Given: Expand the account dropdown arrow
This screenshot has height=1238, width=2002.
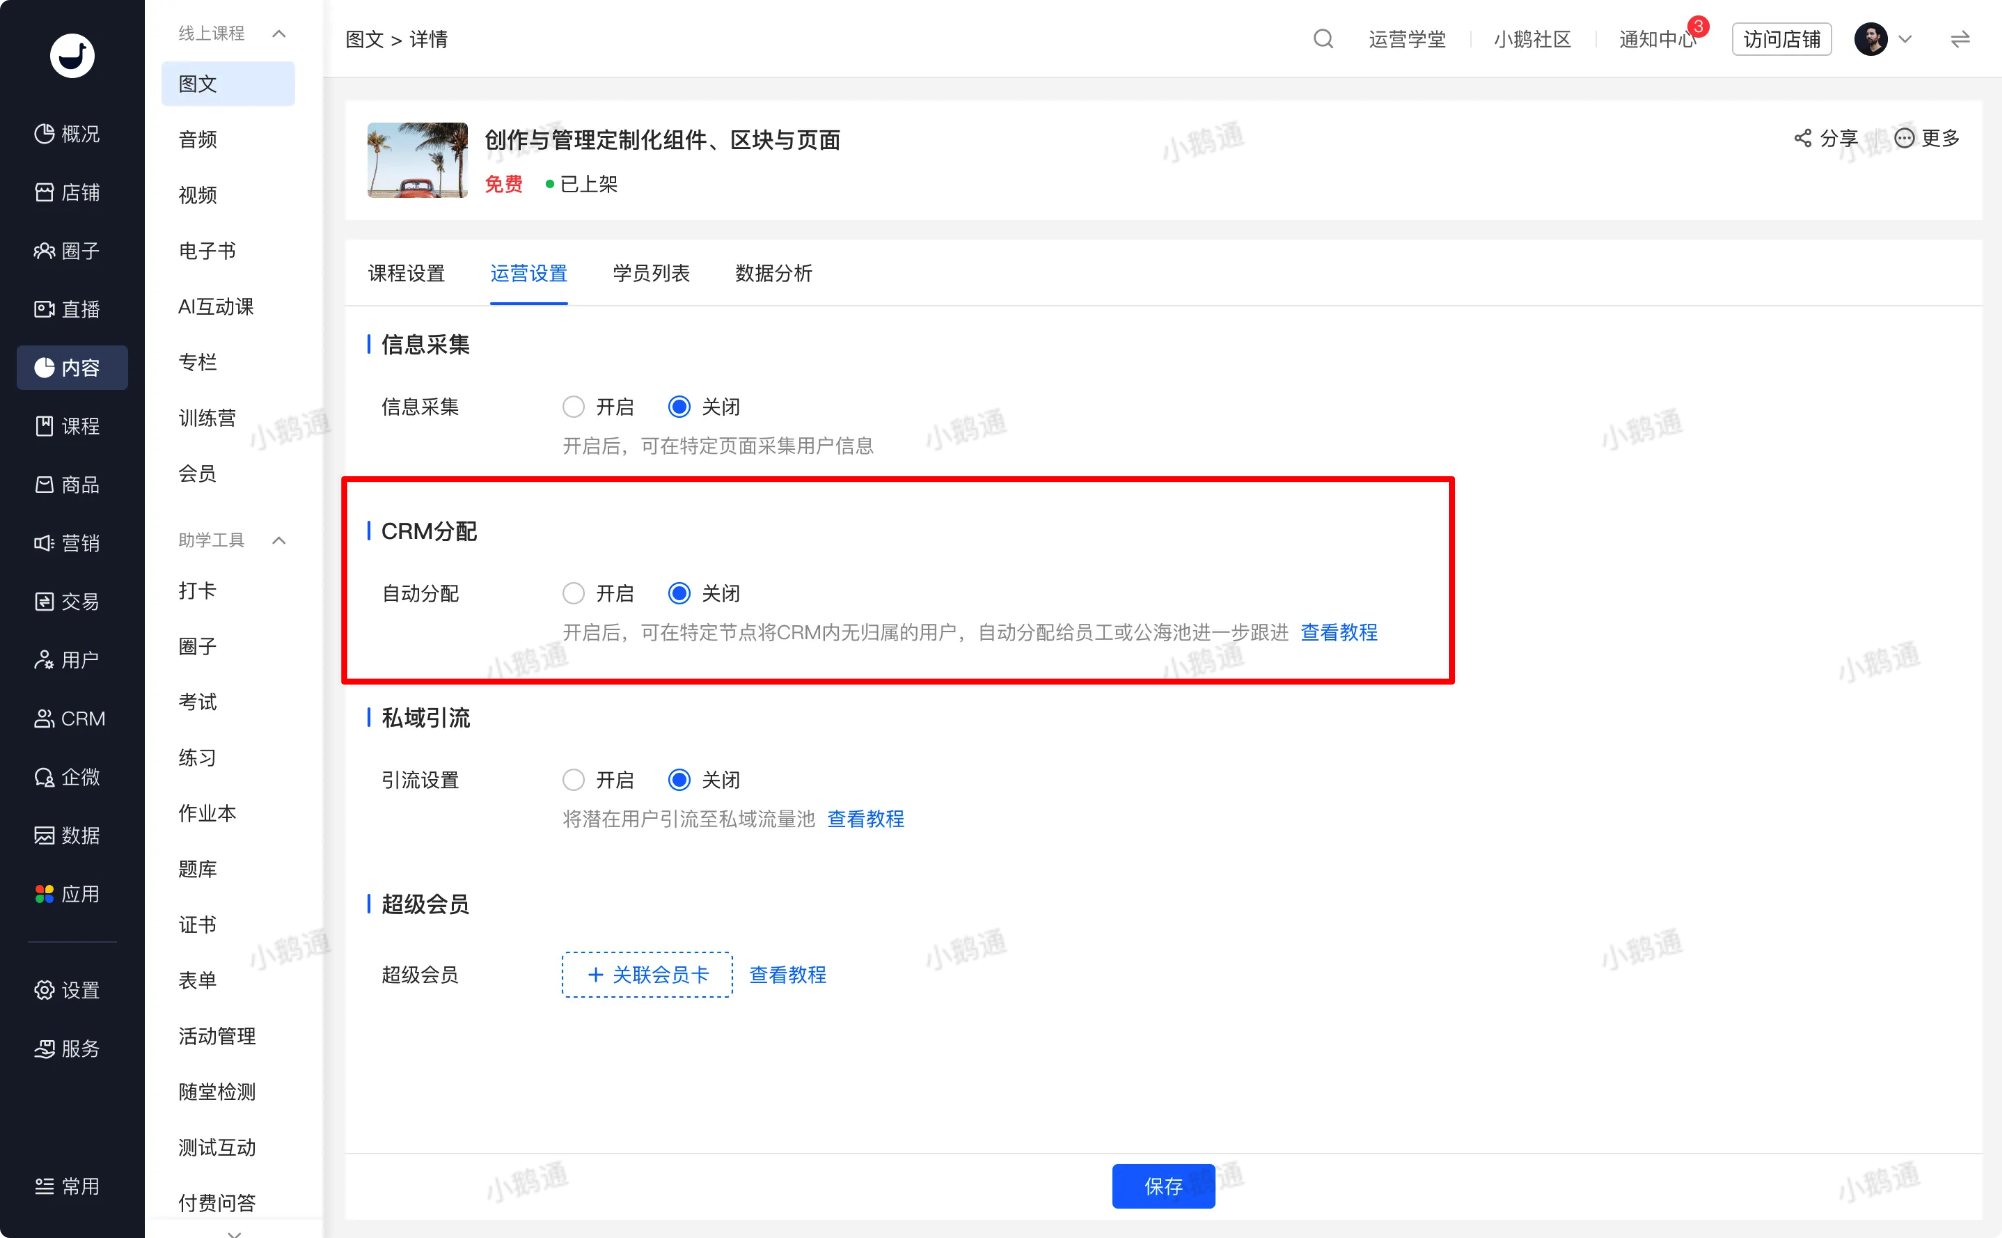Looking at the screenshot, I should point(1905,39).
